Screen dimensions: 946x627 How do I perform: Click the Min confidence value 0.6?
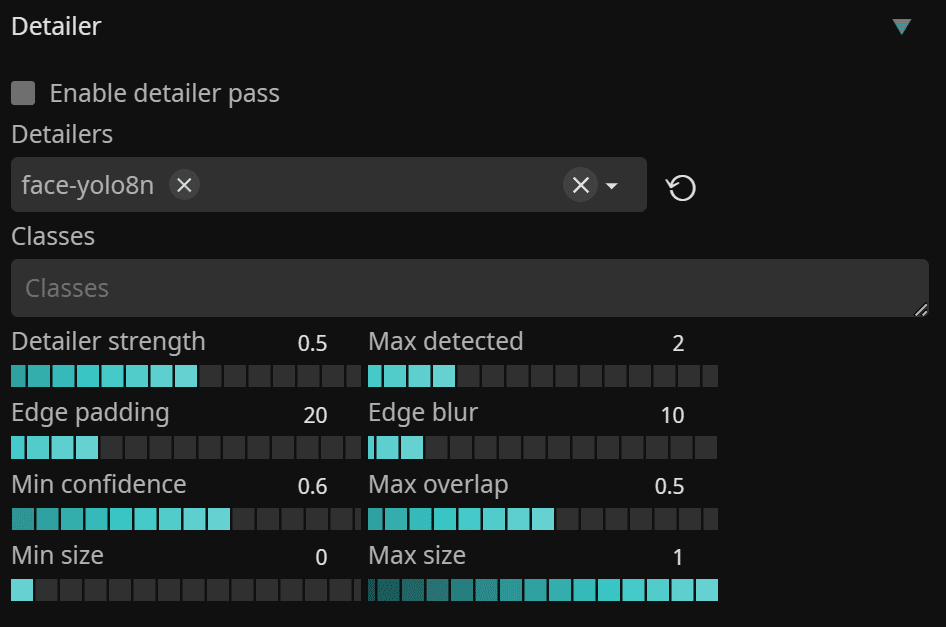pos(313,486)
